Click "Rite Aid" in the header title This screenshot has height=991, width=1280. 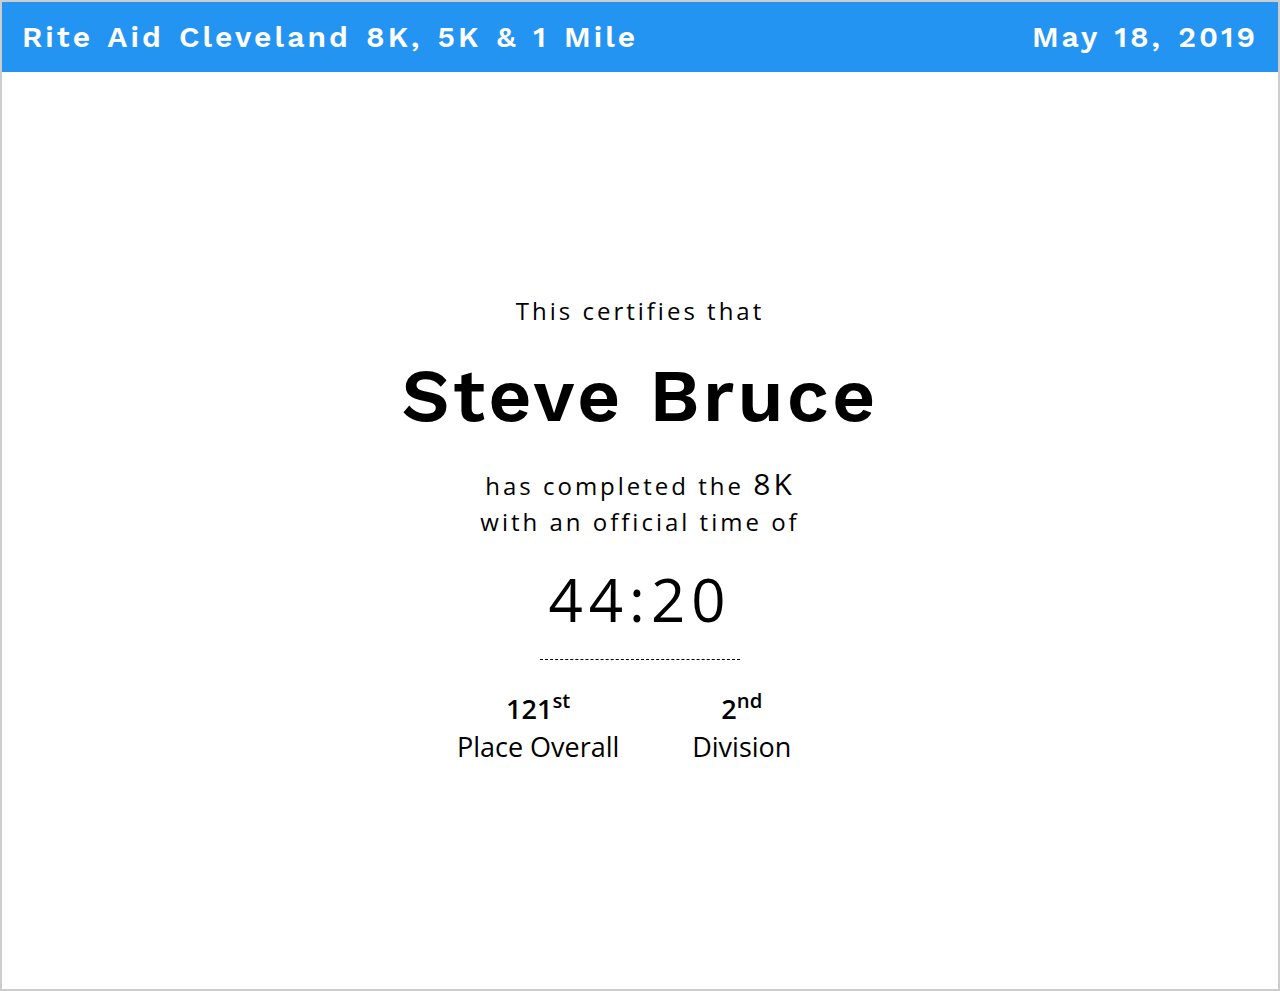pos(92,38)
